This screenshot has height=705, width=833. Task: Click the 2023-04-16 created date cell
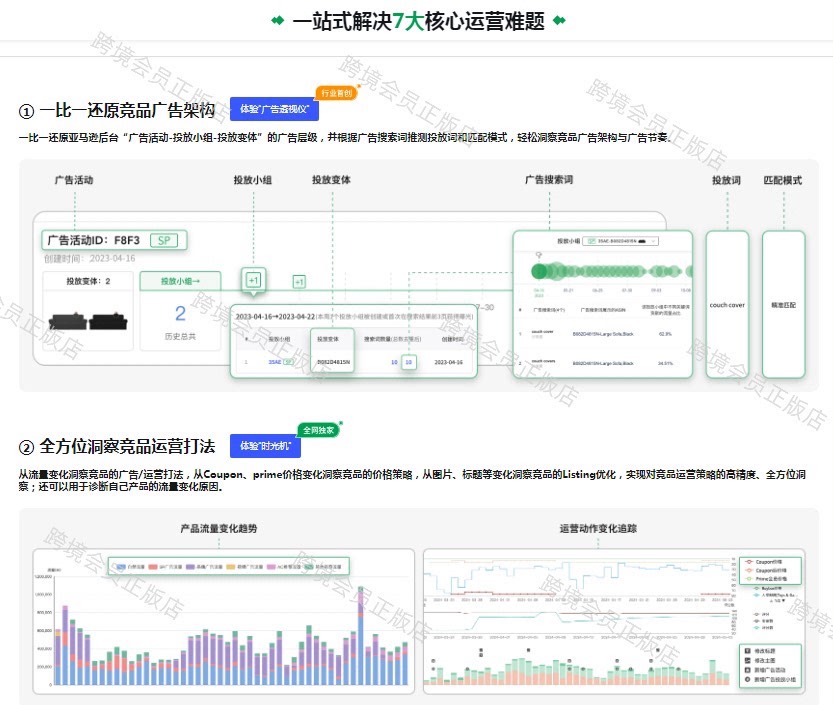click(x=448, y=362)
